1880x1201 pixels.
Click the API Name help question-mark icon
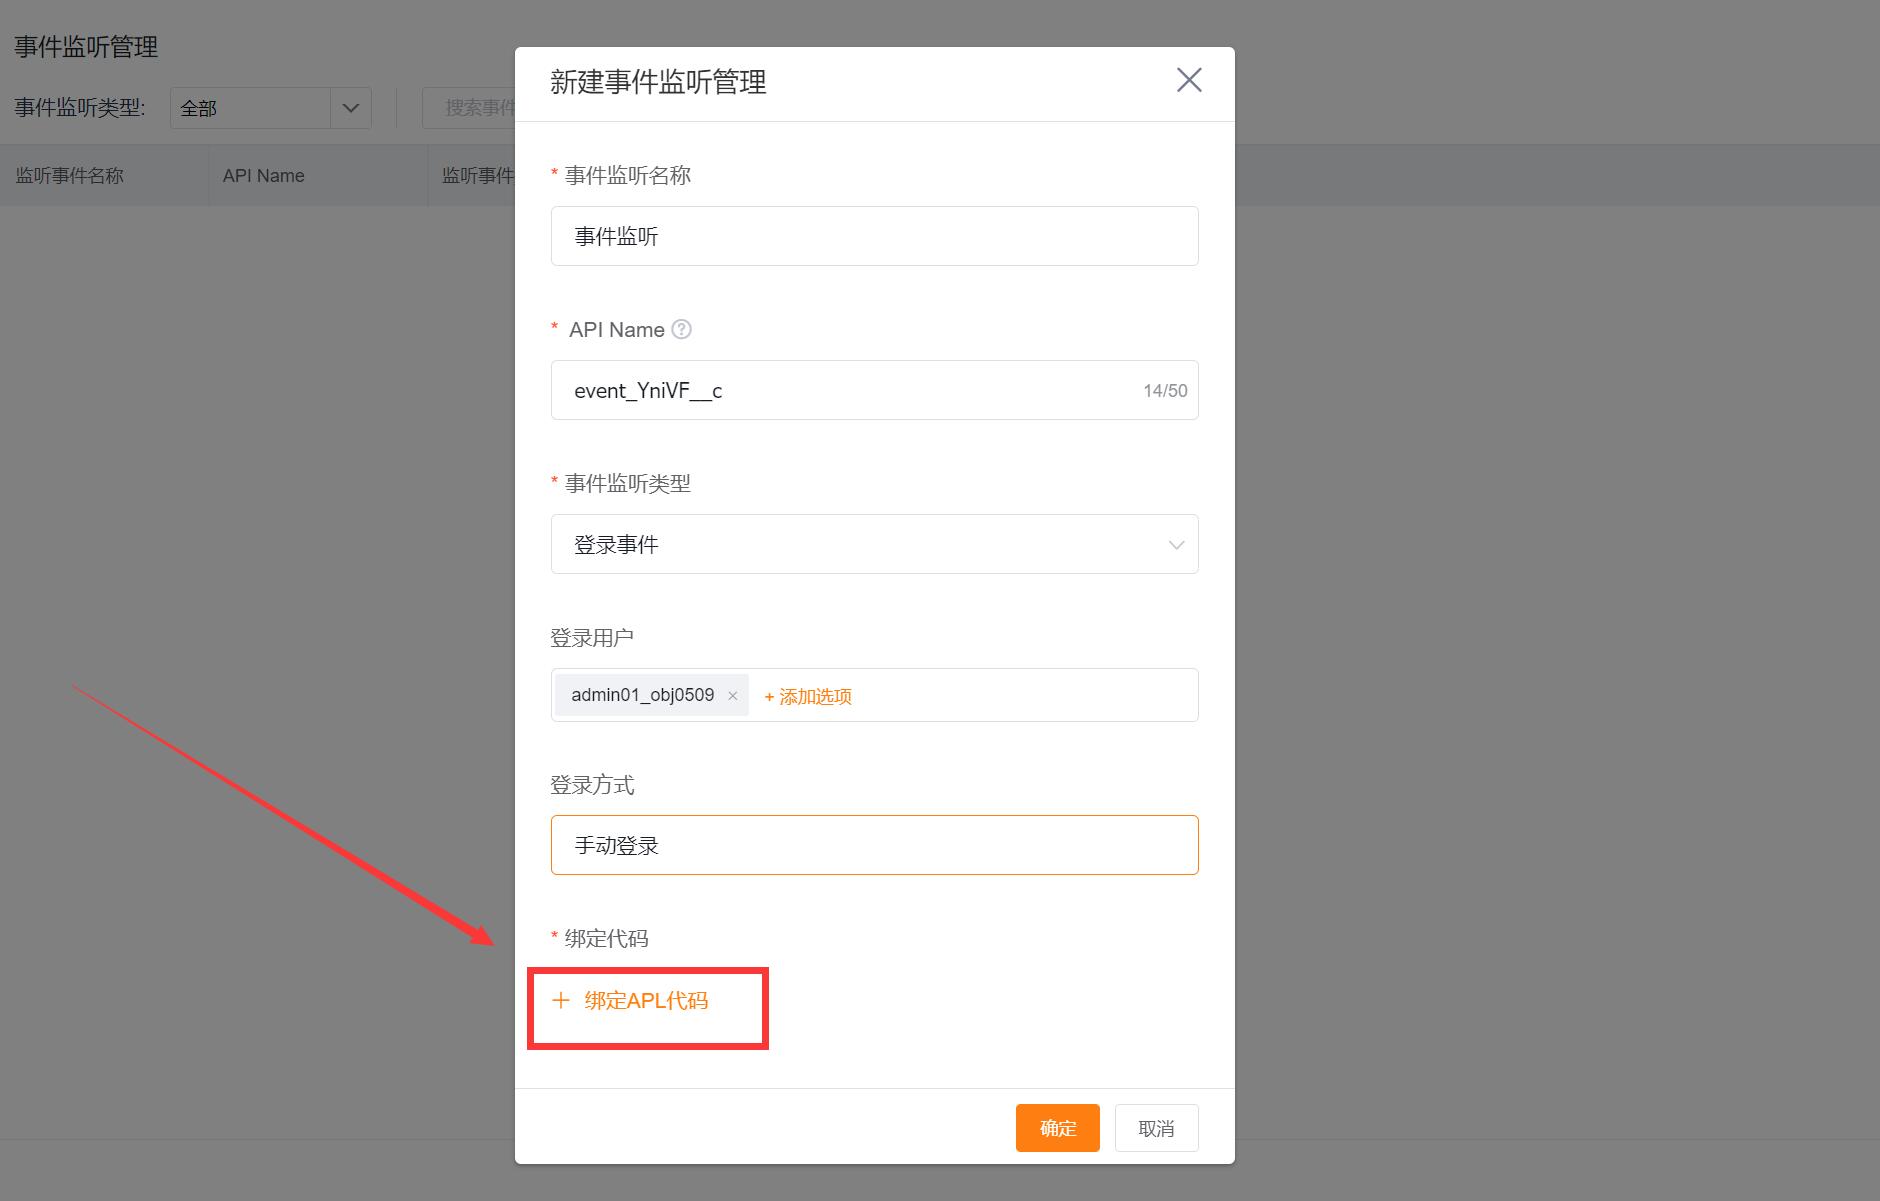click(681, 329)
